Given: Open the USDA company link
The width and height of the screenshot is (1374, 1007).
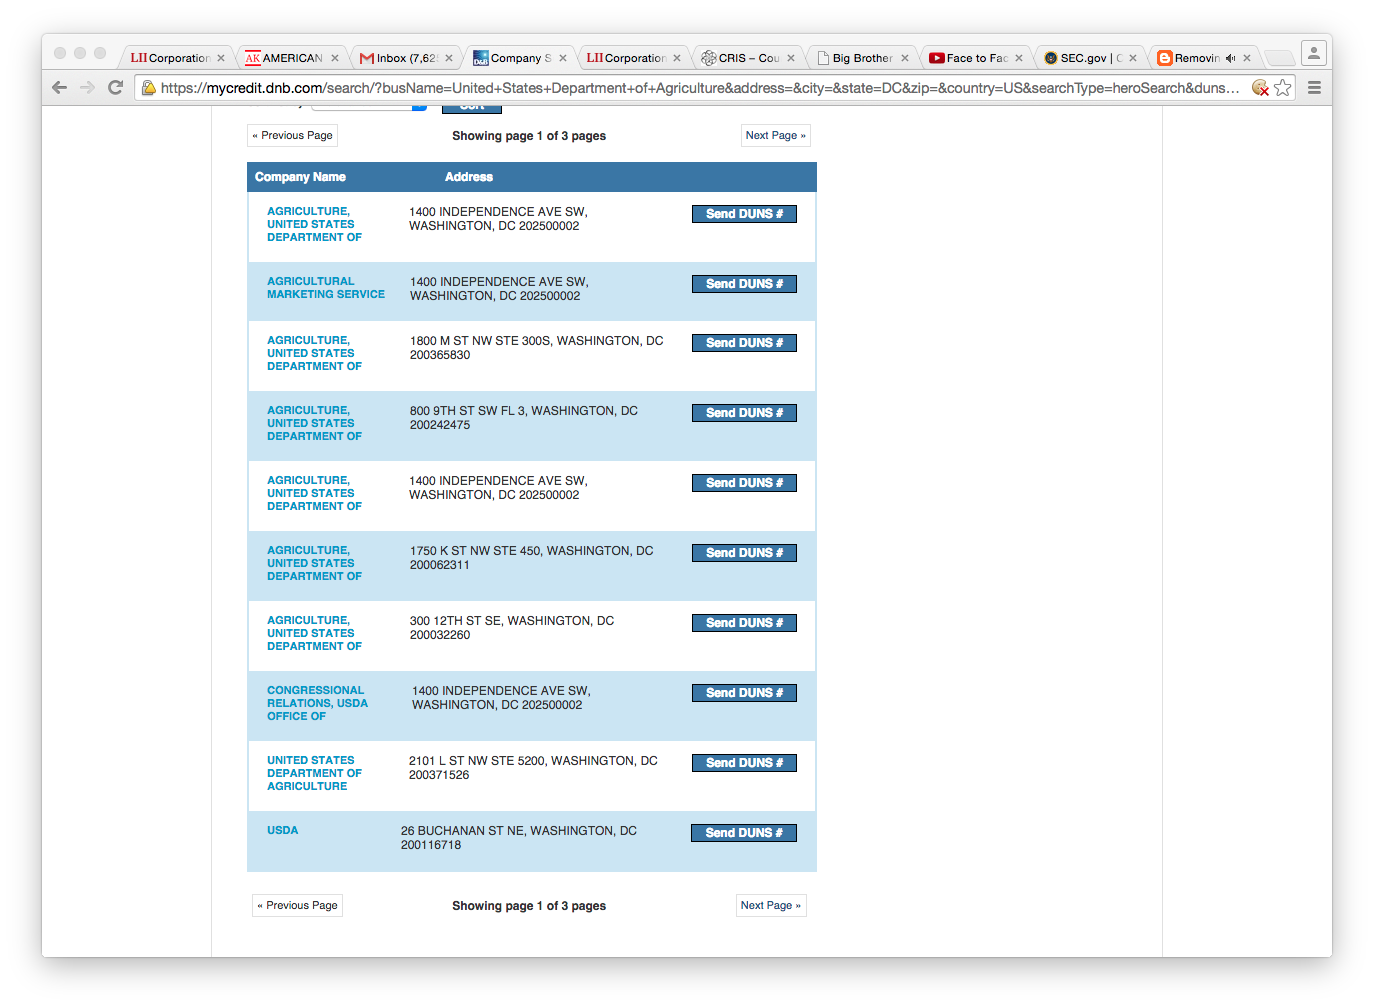Looking at the screenshot, I should [x=282, y=831].
